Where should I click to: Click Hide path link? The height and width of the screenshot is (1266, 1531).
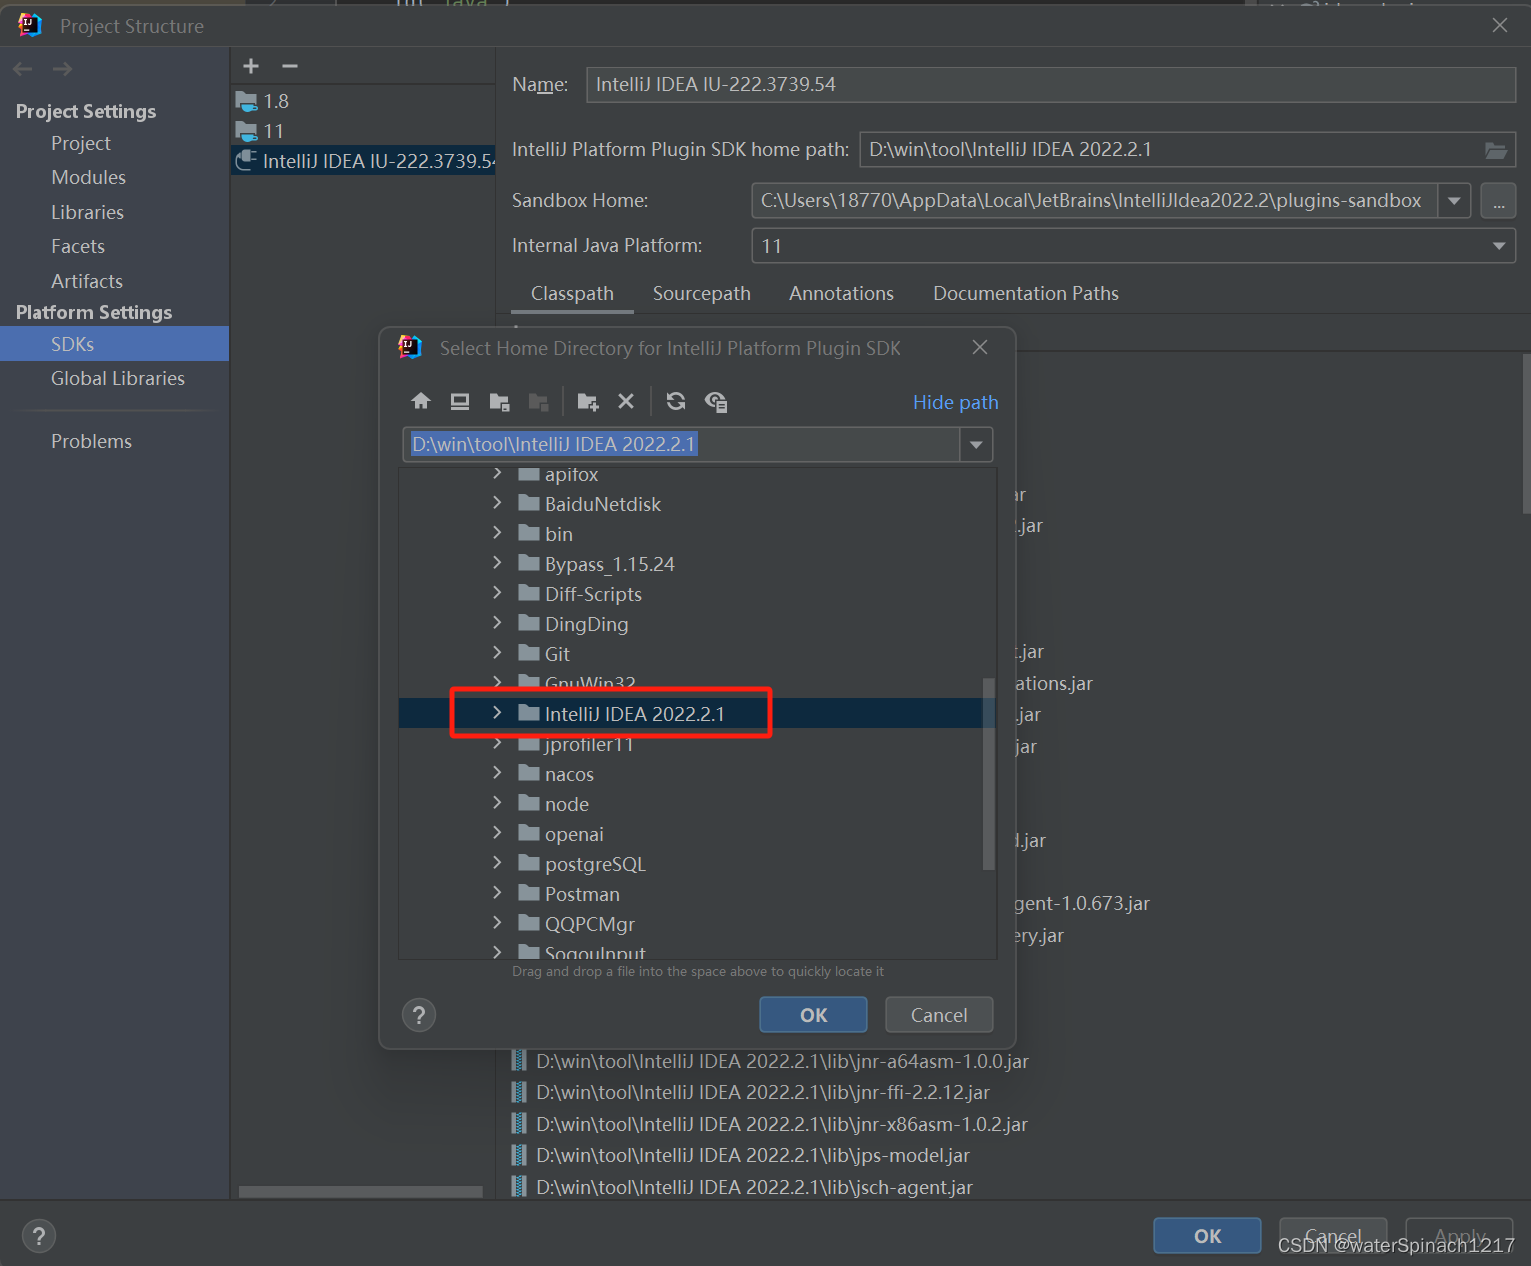[955, 402]
